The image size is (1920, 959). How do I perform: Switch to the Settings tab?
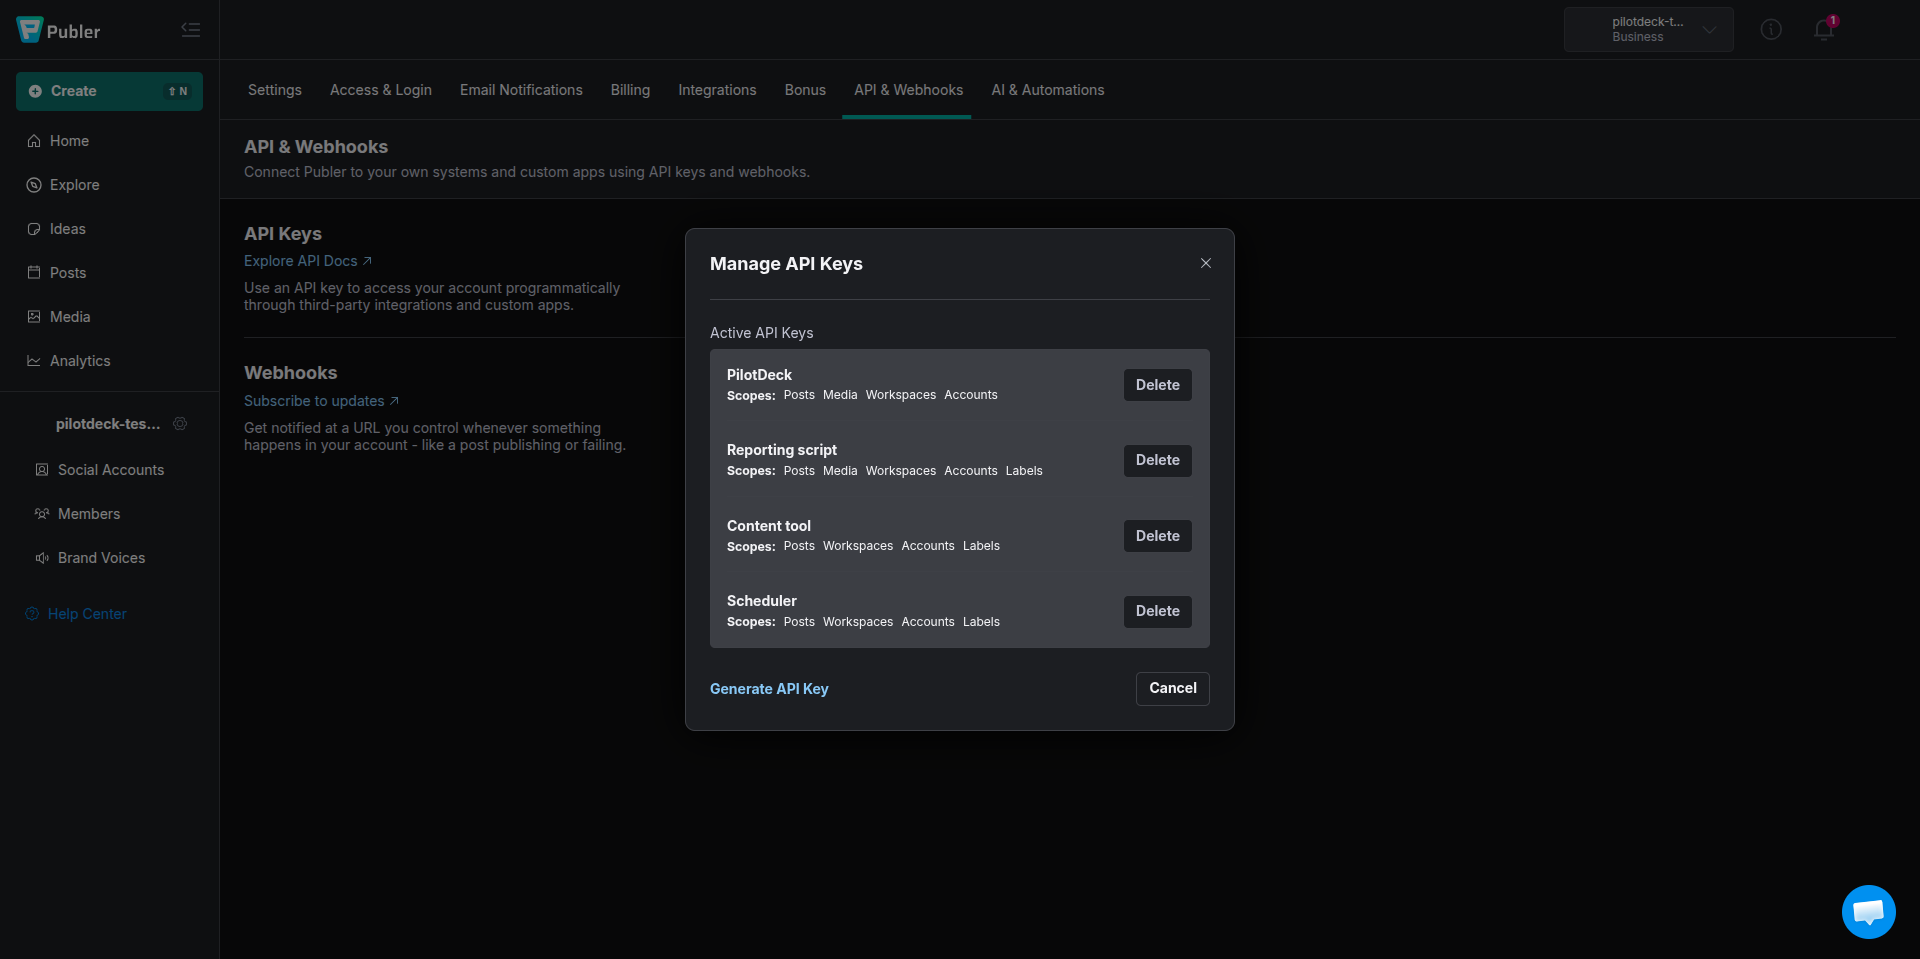coord(275,90)
